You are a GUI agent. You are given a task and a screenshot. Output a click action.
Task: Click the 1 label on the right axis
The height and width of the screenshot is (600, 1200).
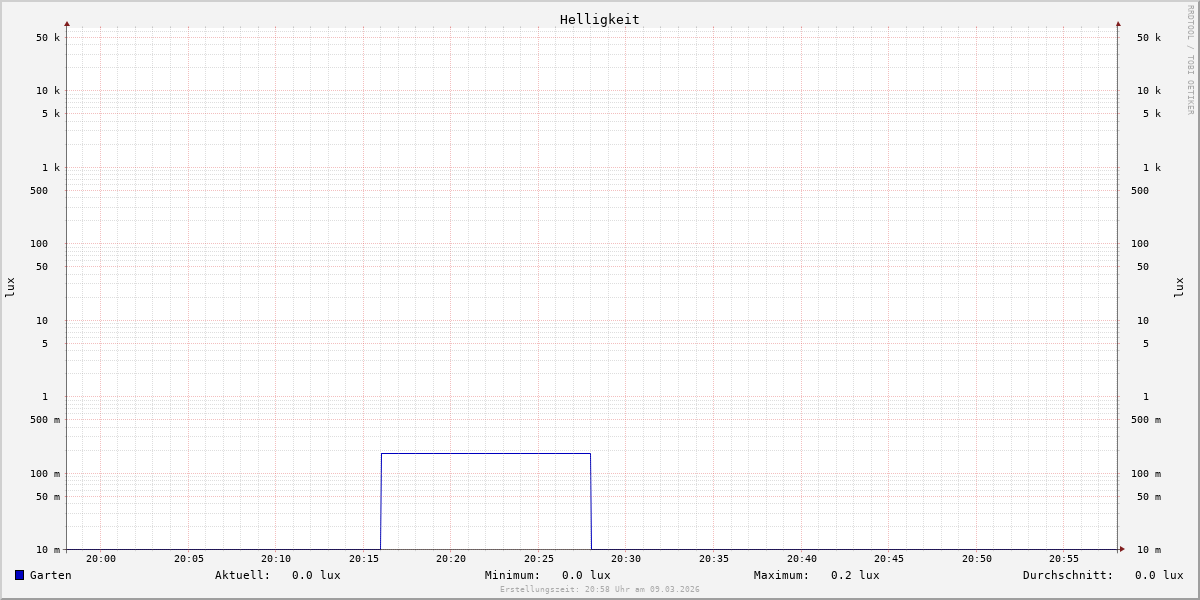1146,397
